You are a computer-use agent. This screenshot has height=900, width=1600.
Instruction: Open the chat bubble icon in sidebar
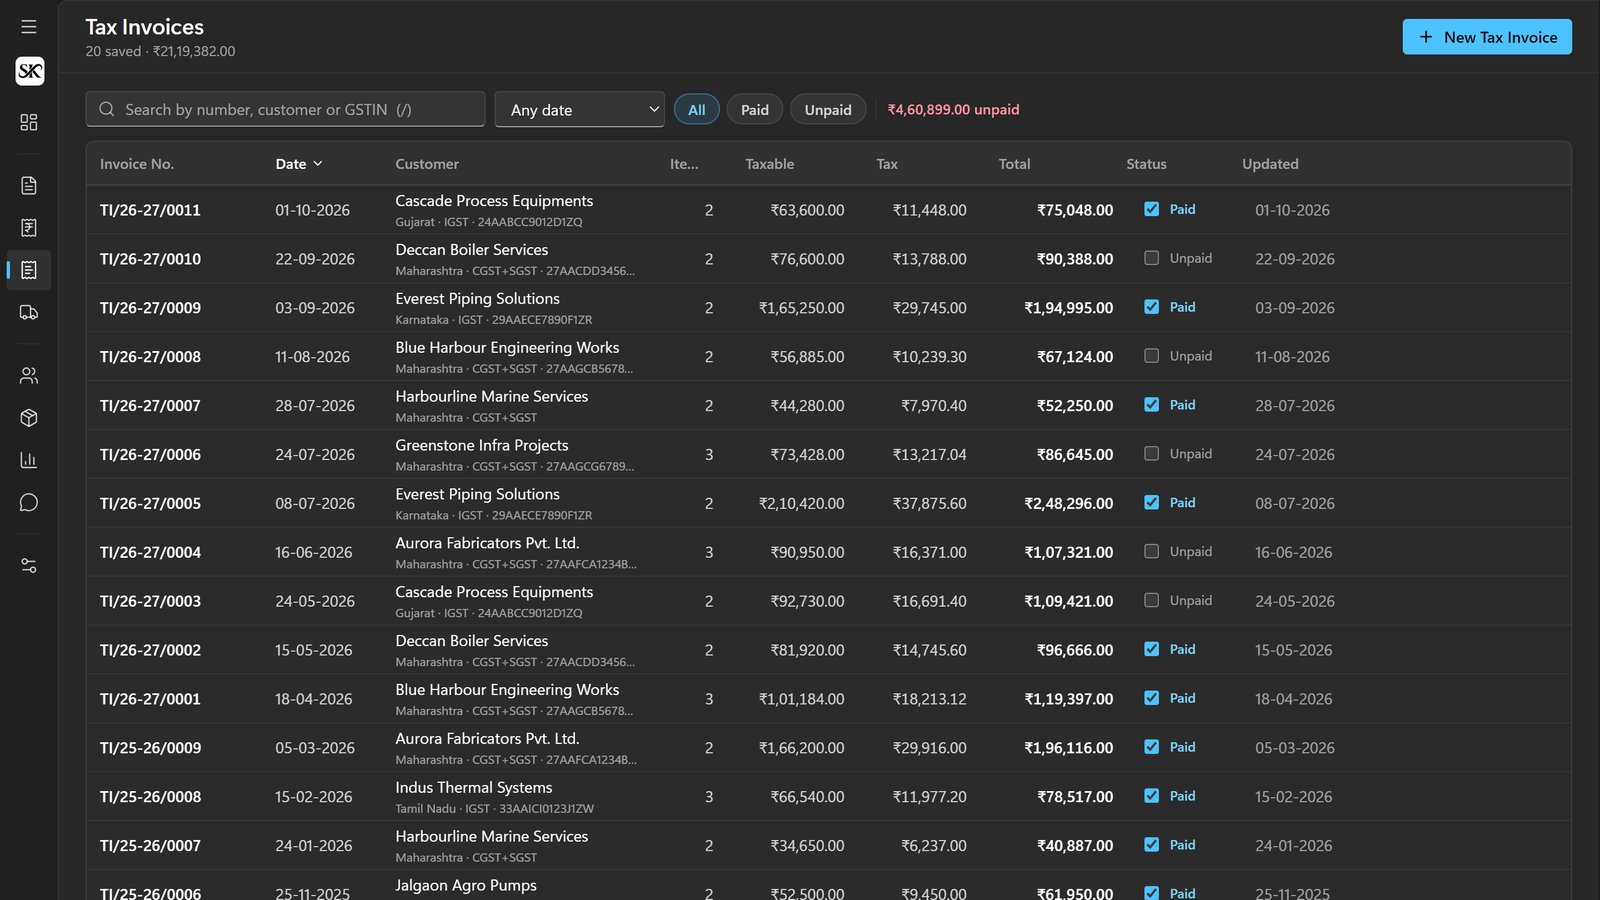(x=29, y=503)
